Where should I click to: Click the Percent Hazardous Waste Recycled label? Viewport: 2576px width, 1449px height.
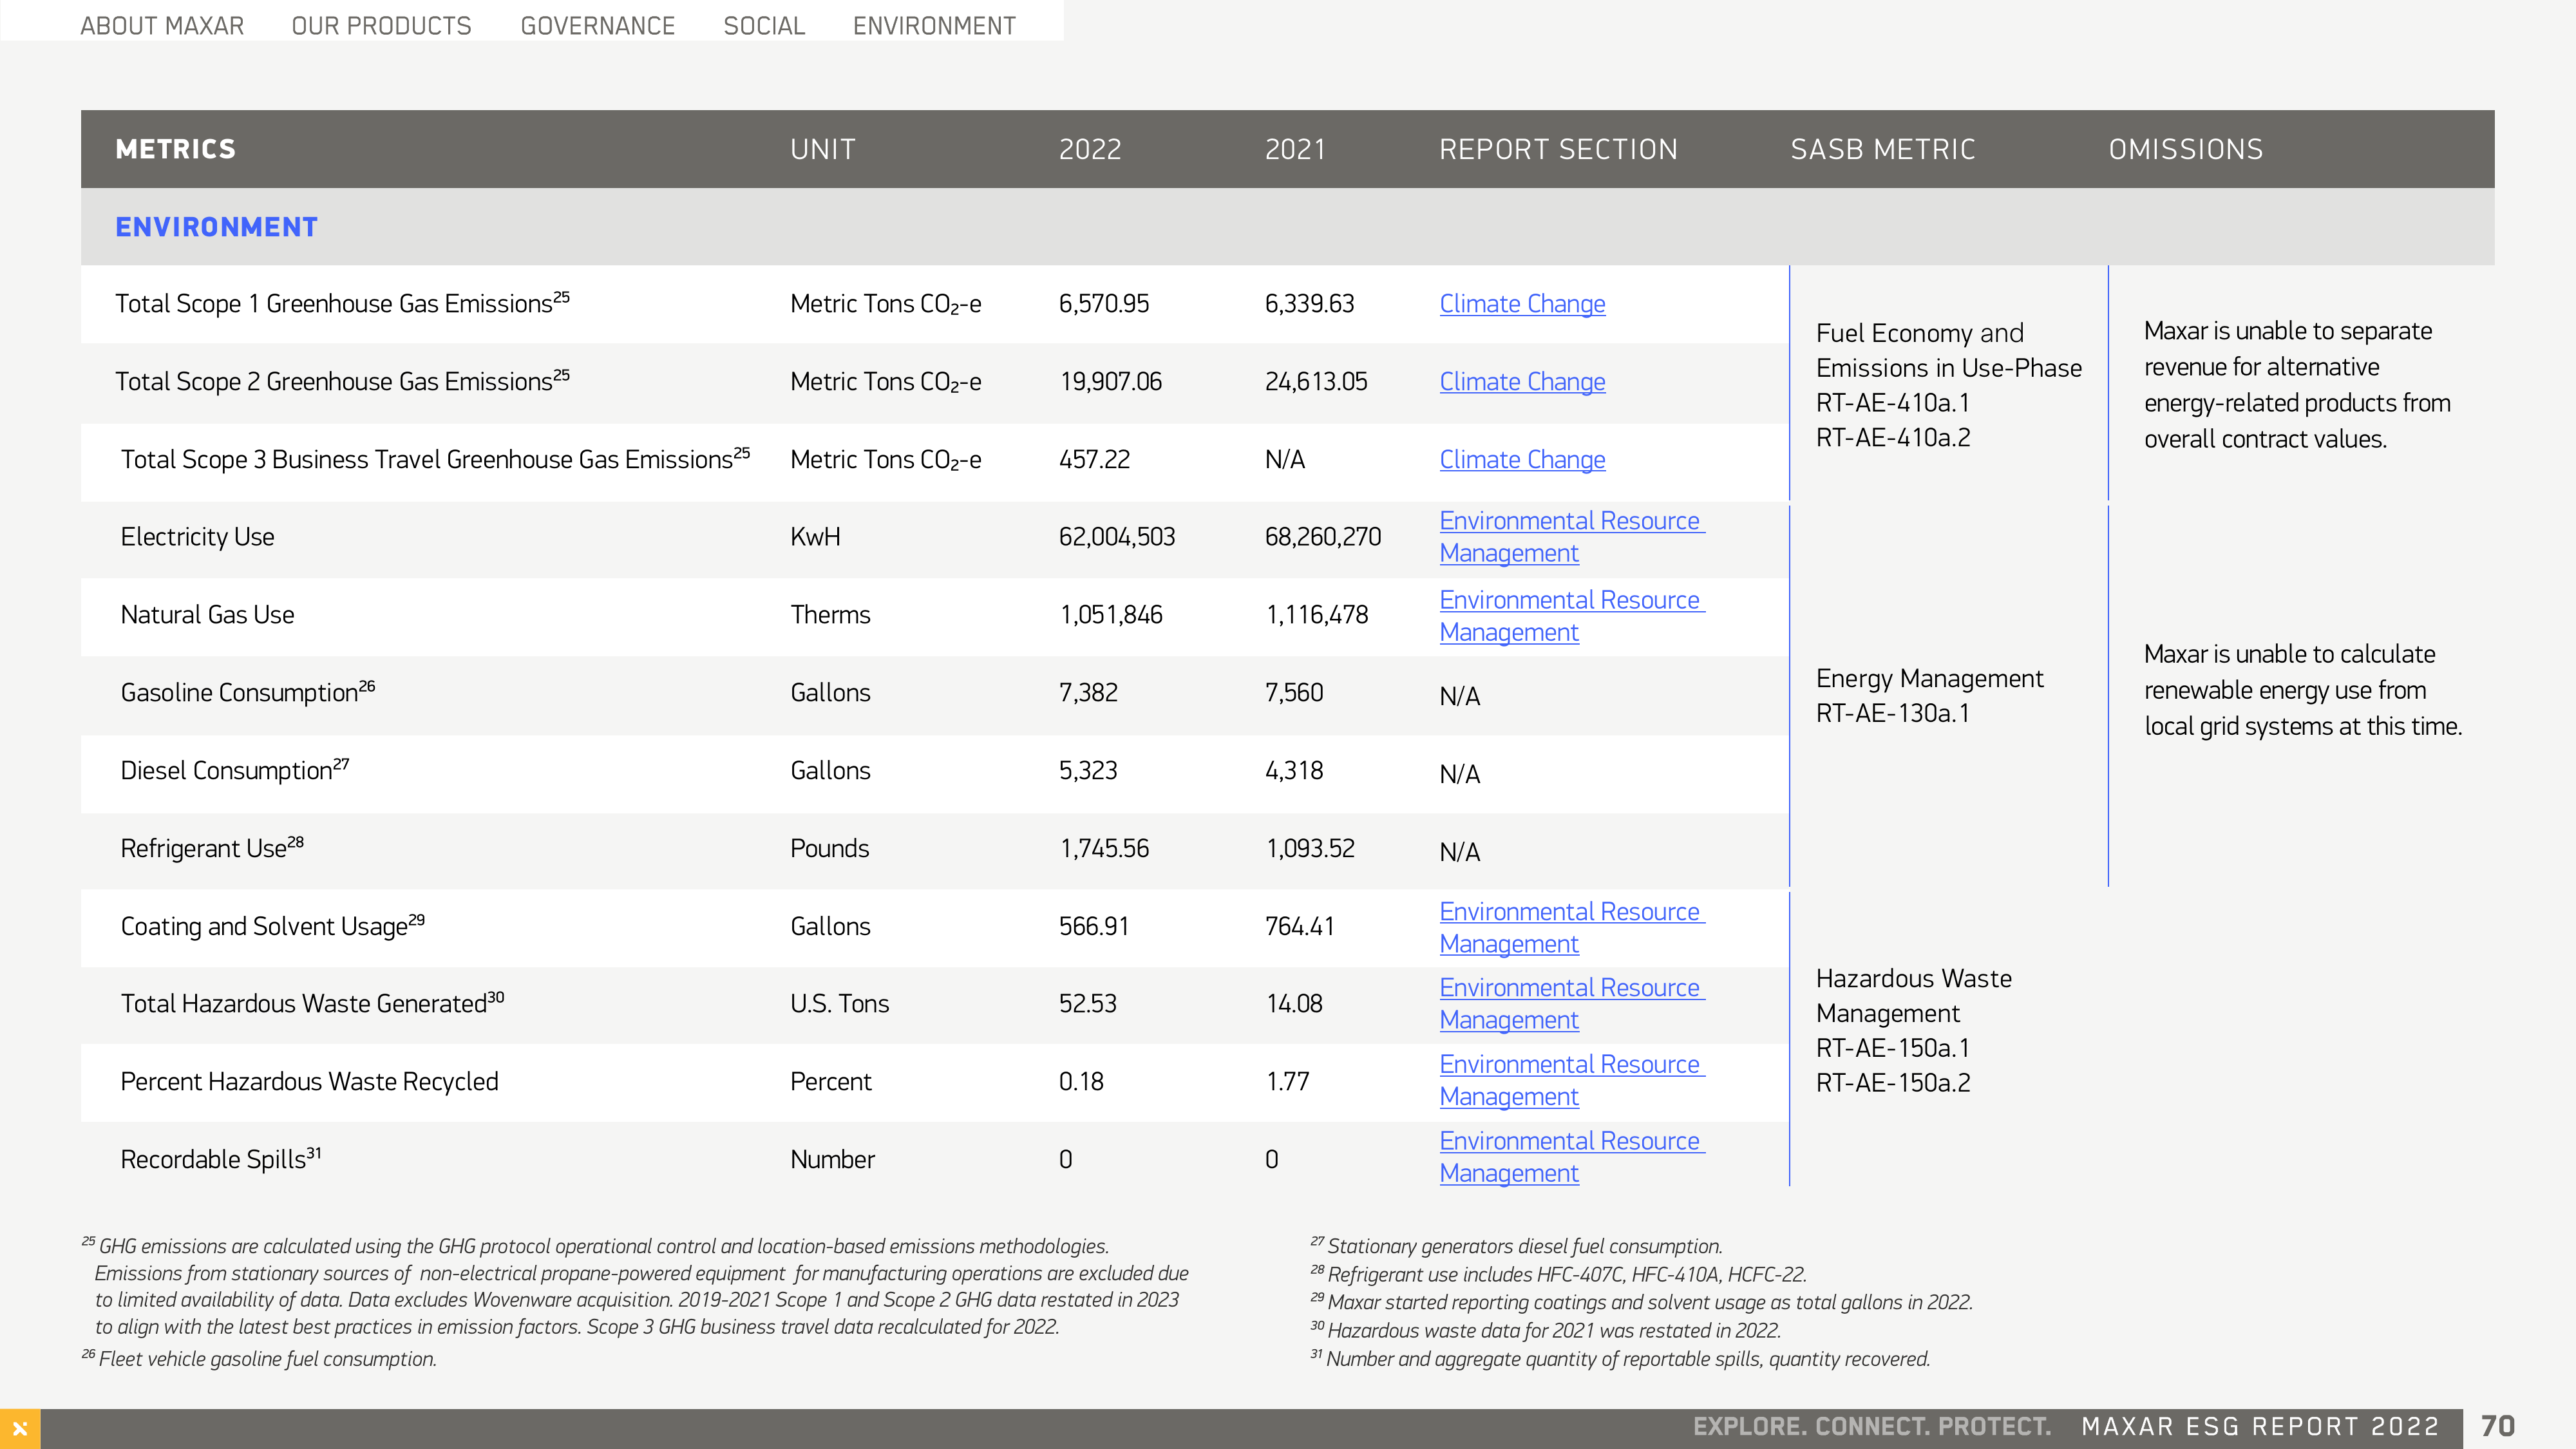coord(309,1082)
